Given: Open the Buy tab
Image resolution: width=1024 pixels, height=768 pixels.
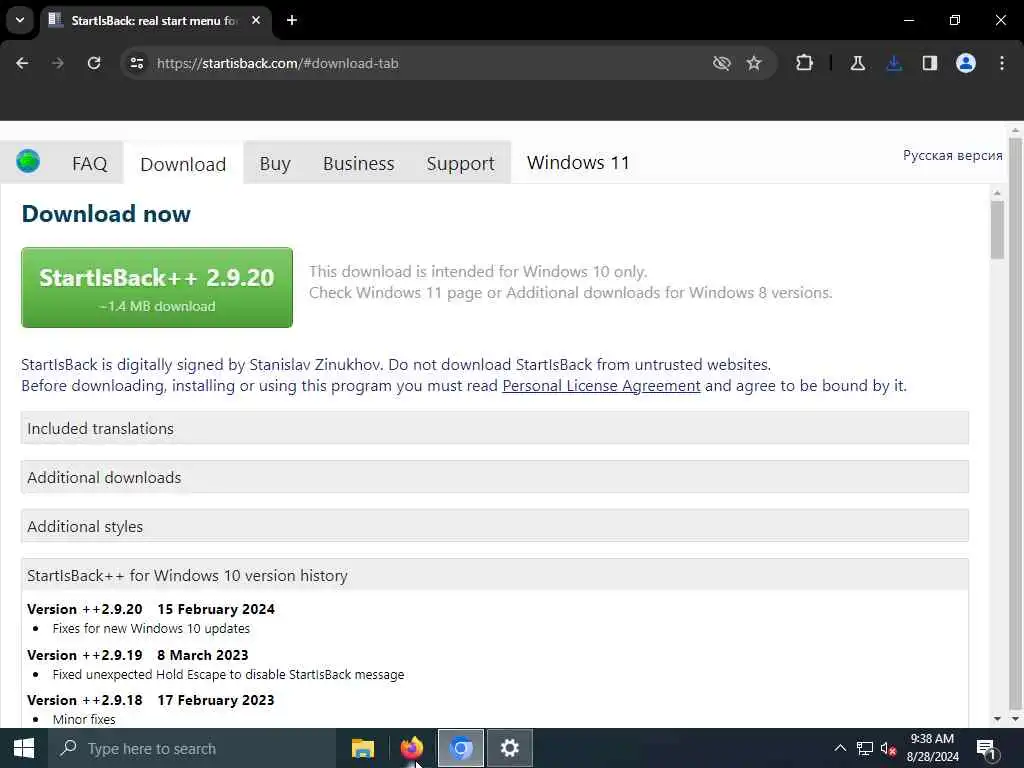Looking at the screenshot, I should pyautogui.click(x=275, y=163).
